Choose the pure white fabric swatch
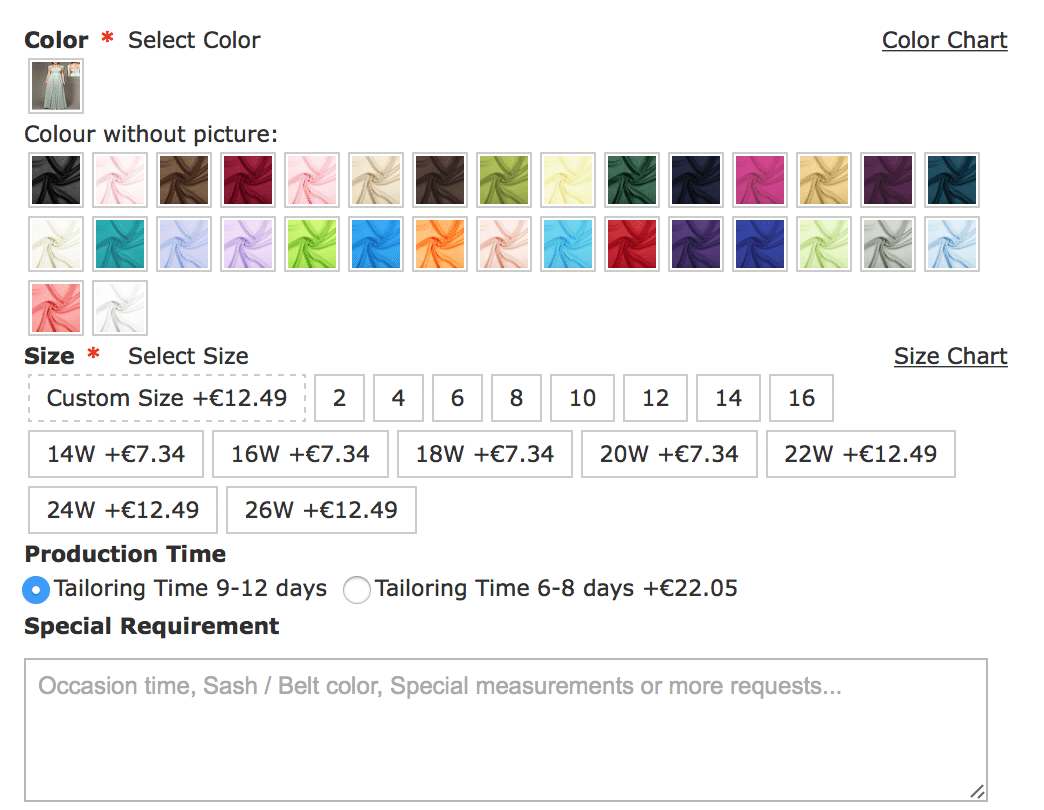 [120, 308]
